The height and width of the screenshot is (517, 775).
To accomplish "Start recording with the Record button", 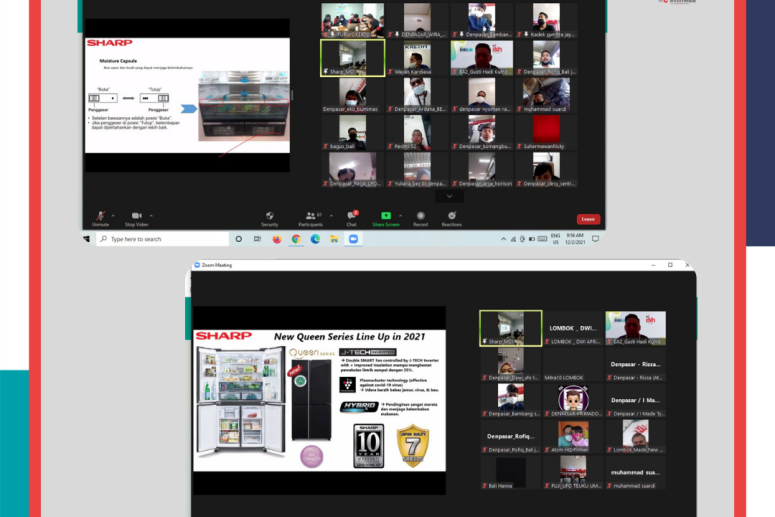I will [x=421, y=218].
